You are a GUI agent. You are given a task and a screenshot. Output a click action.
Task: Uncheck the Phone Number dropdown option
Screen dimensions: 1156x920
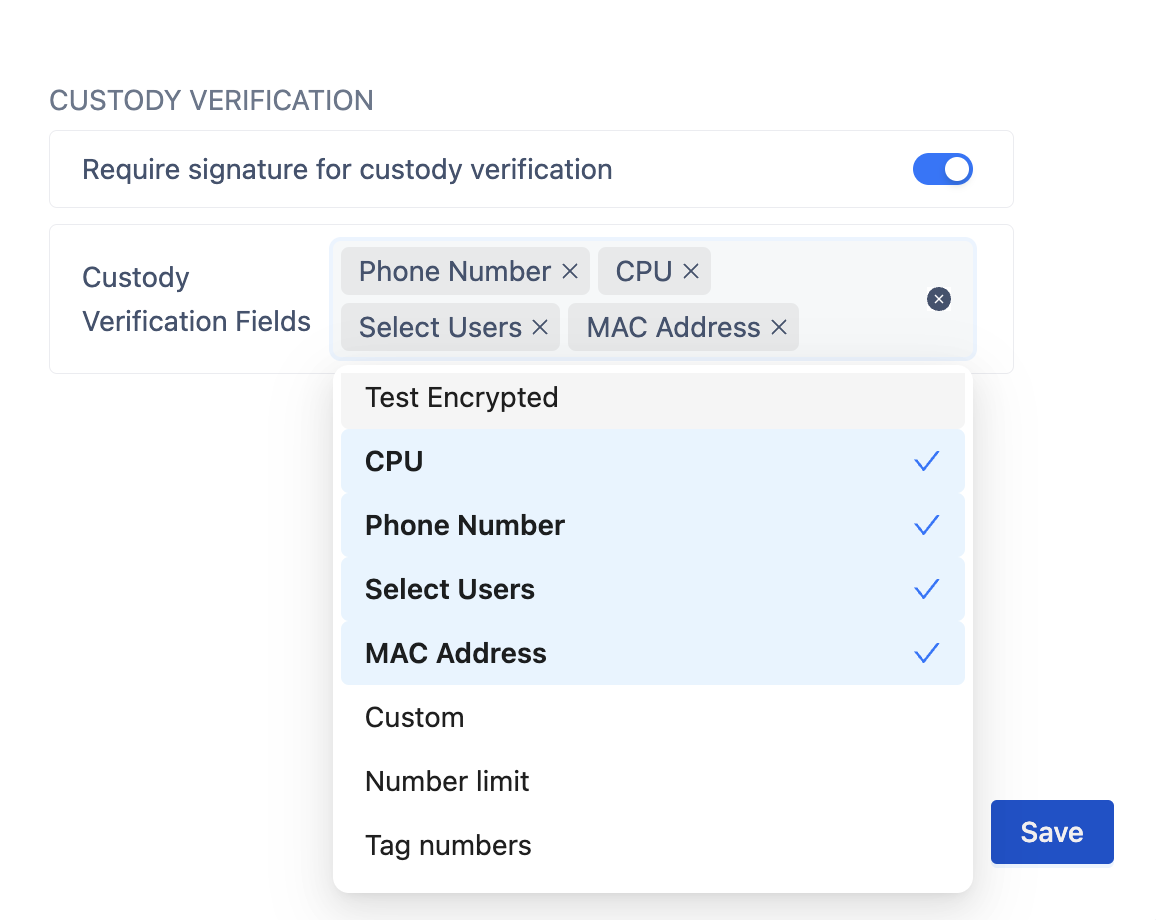point(465,525)
